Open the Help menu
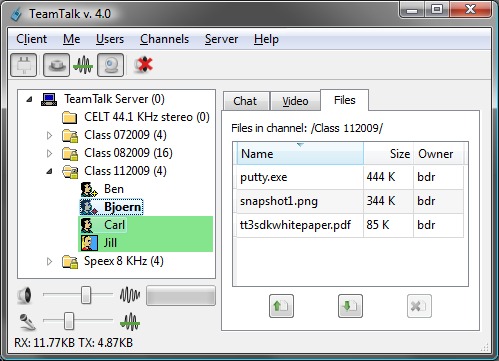This screenshot has width=499, height=361. (266, 39)
